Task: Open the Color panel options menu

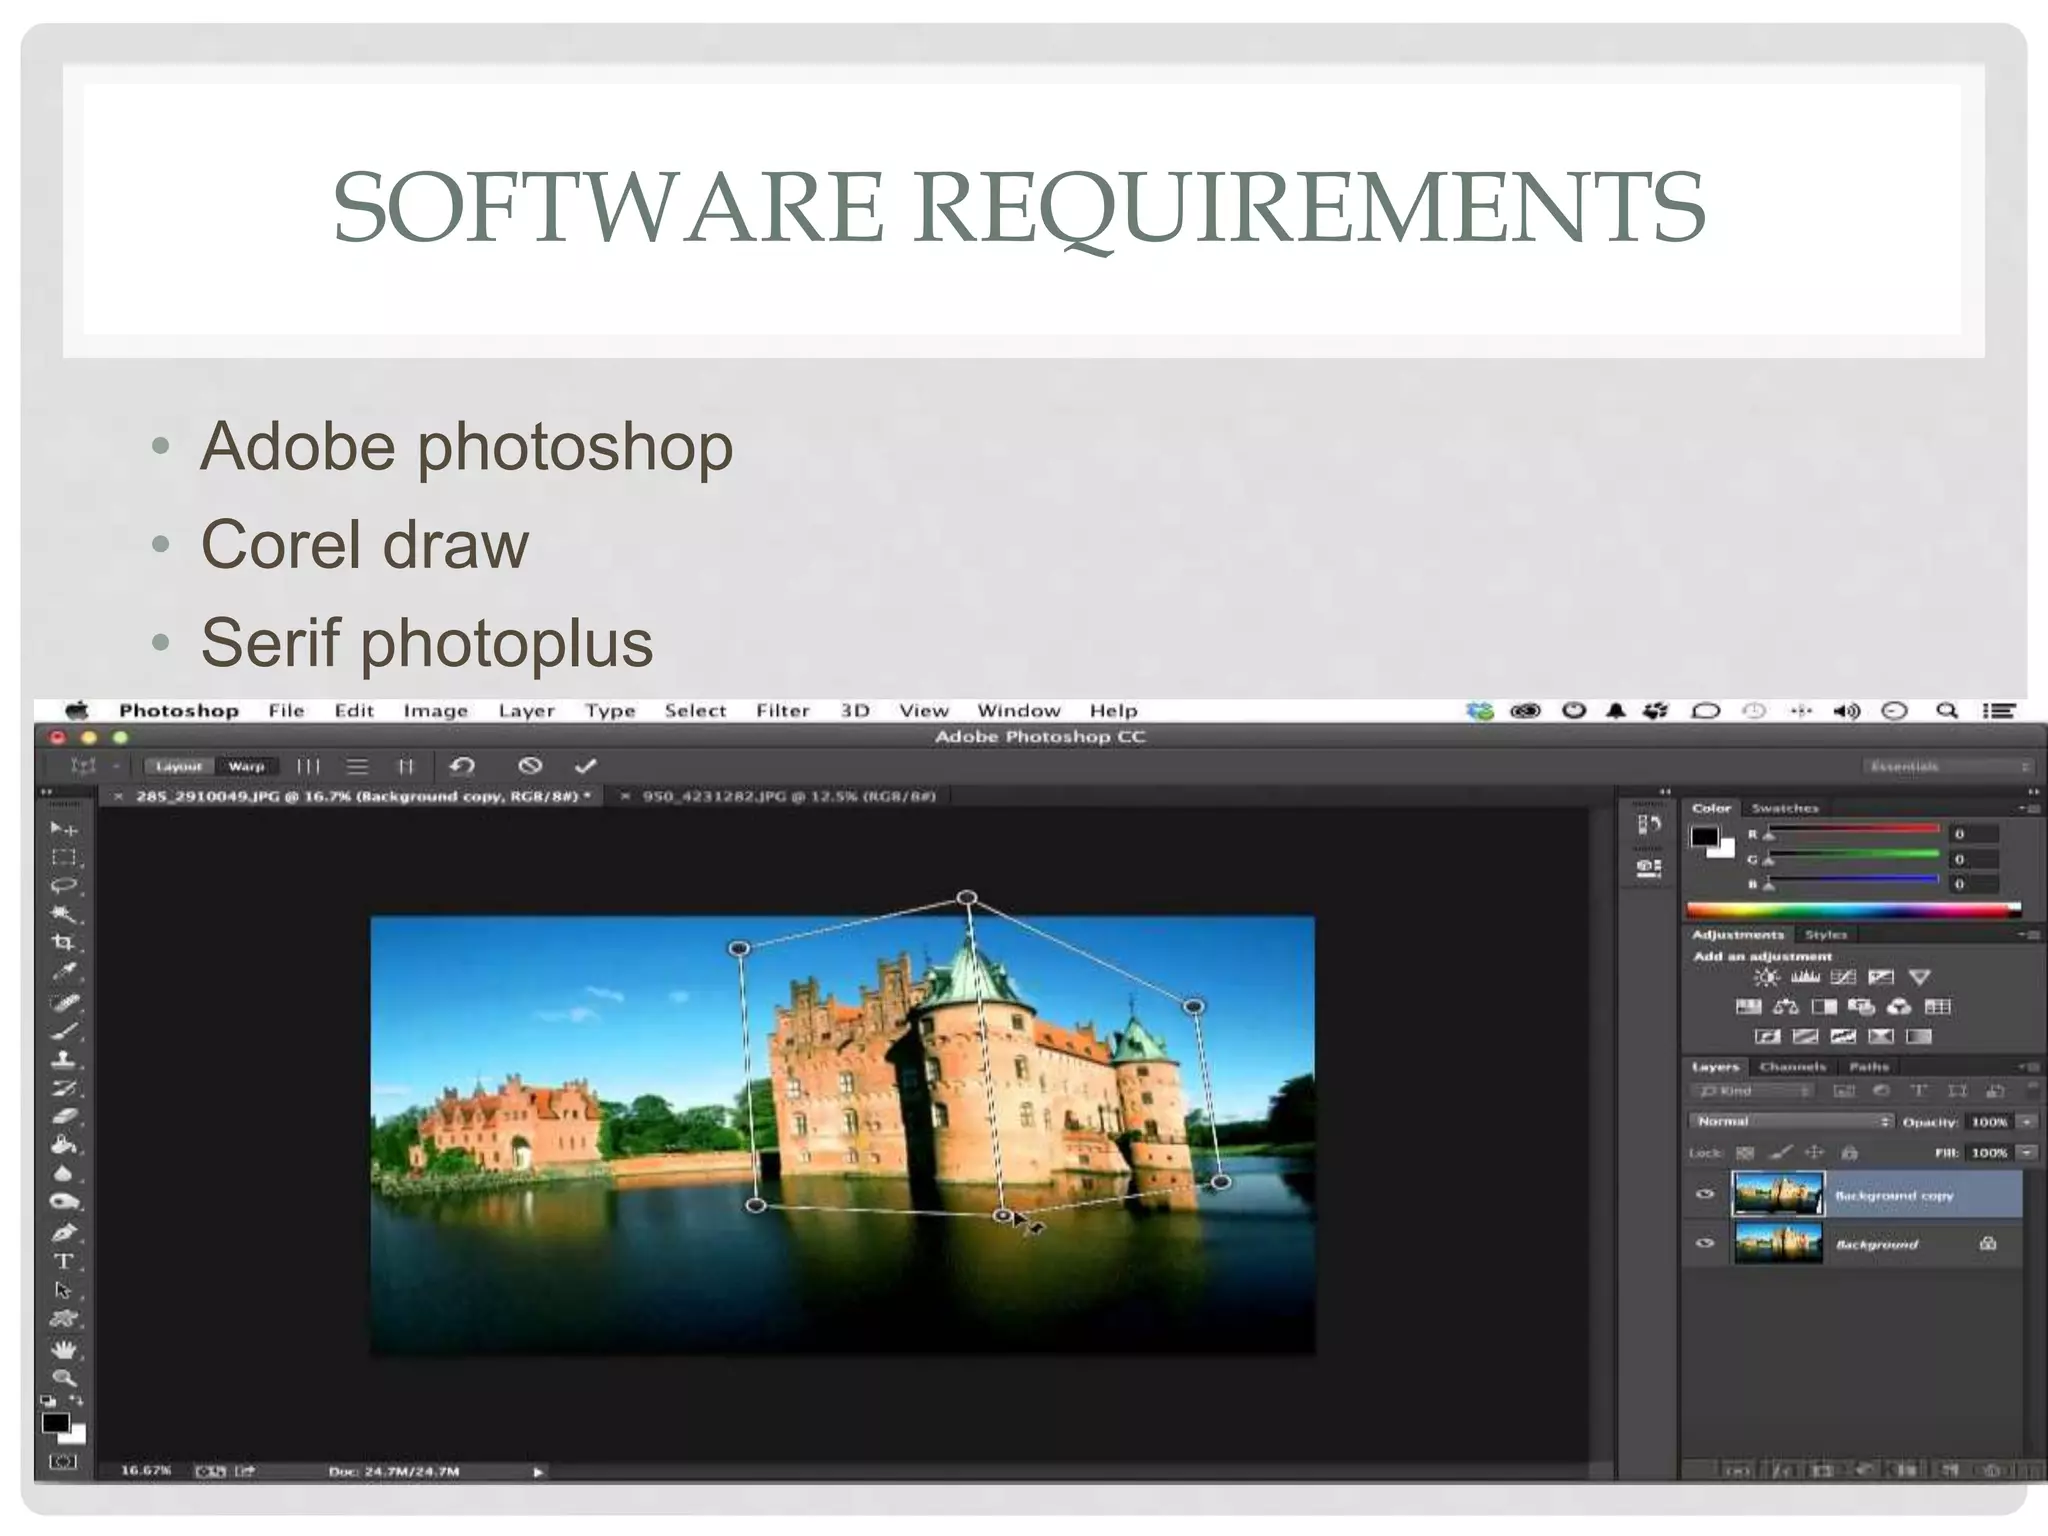Action: [2028, 808]
